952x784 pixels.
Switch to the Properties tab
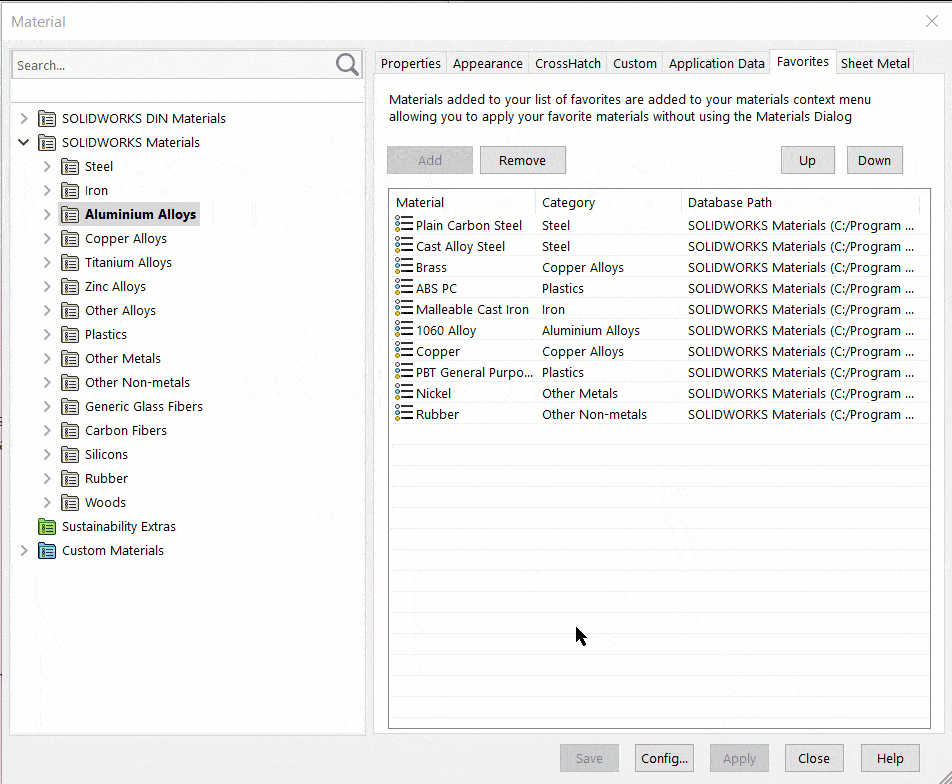point(410,63)
